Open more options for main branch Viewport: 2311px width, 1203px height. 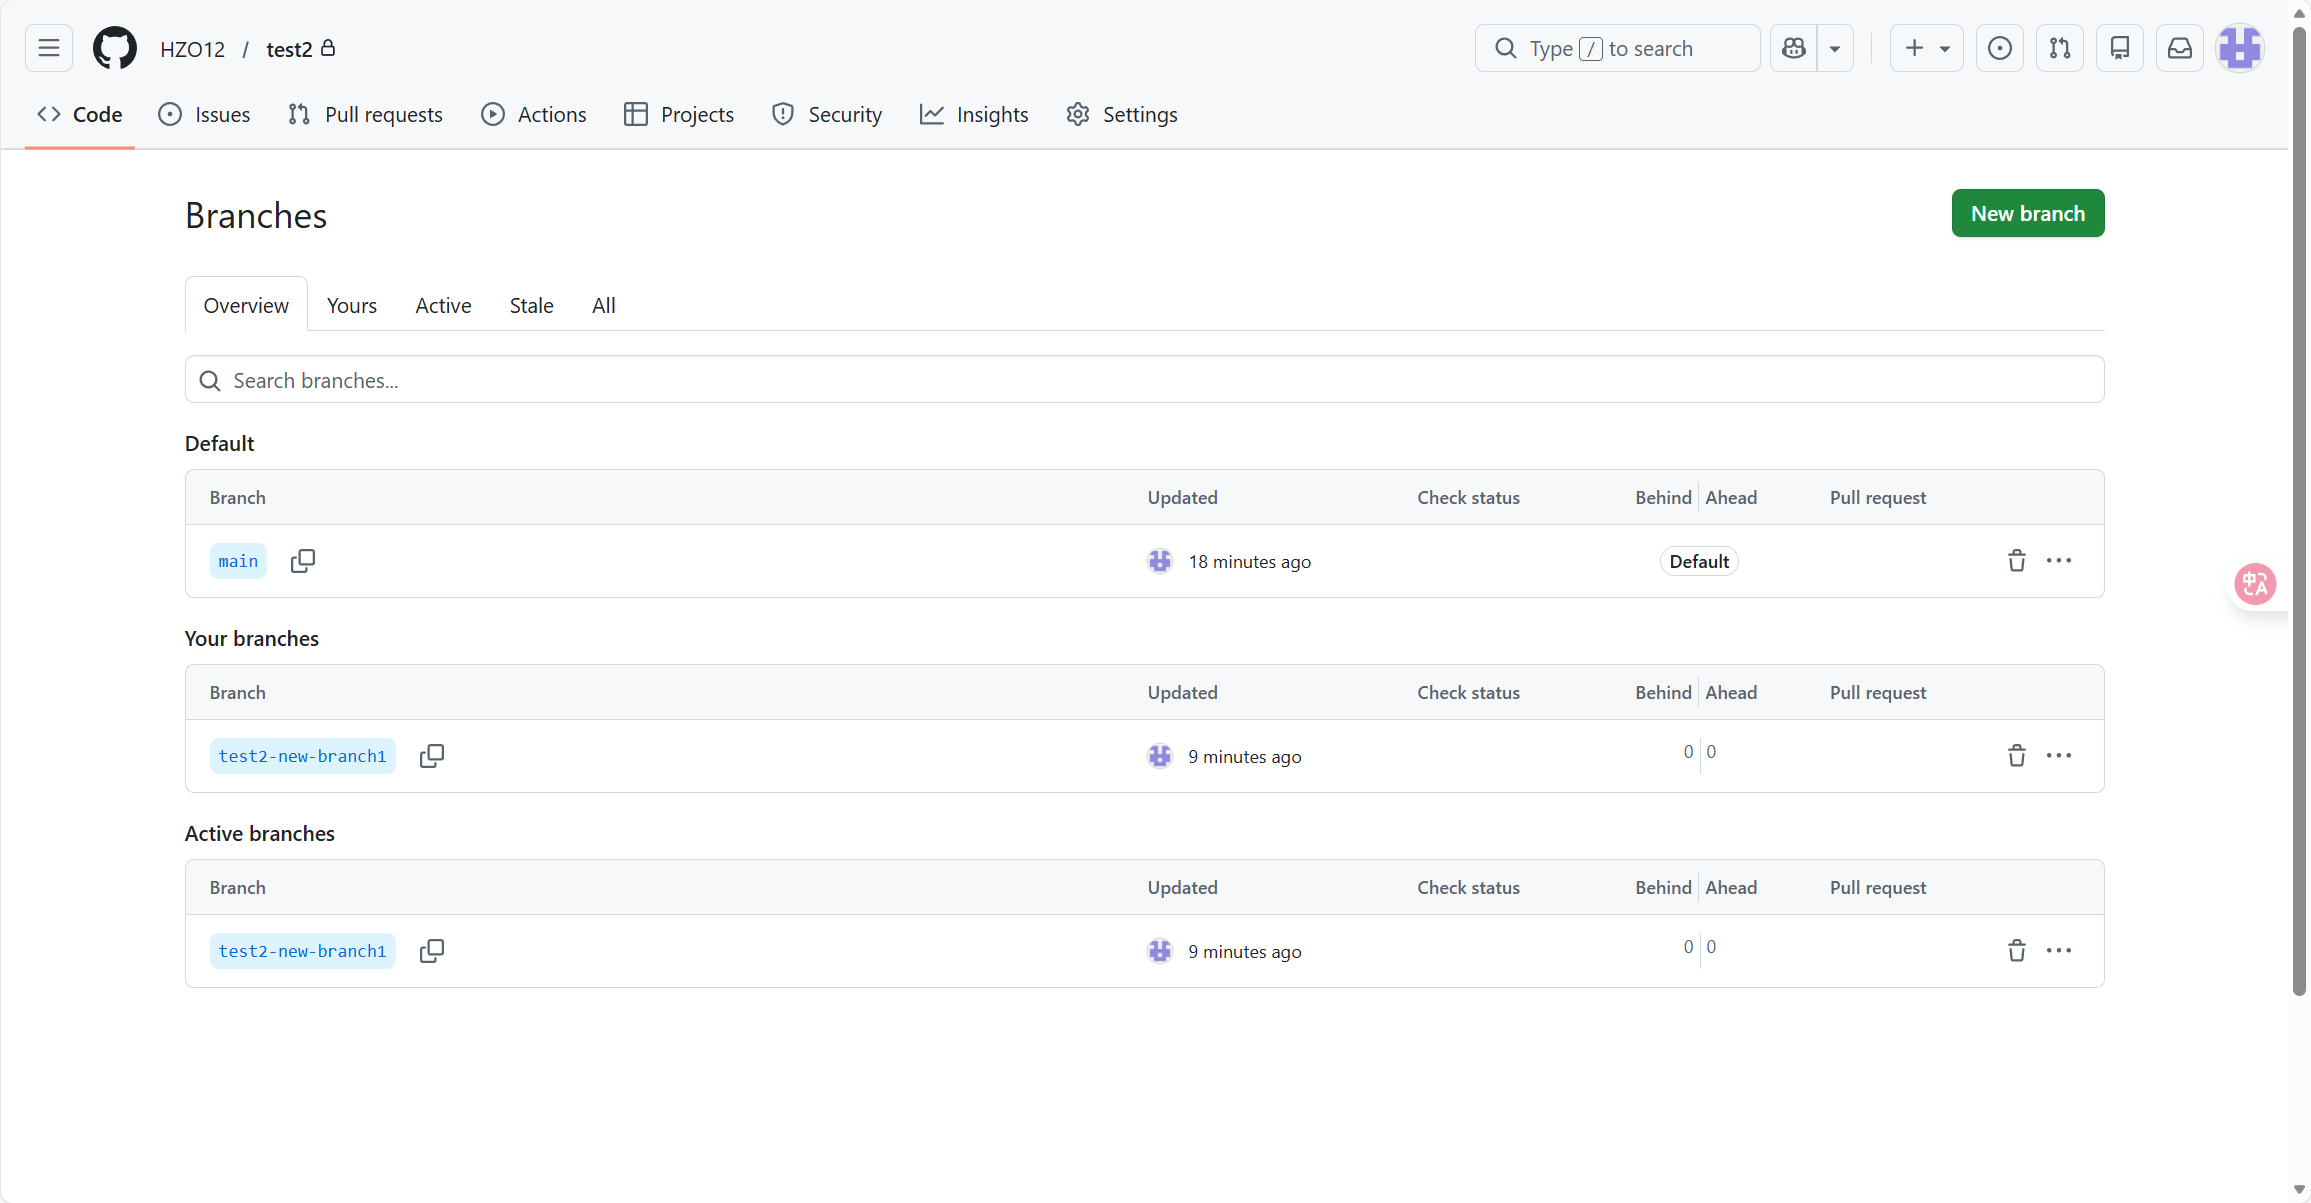pos(2059,561)
